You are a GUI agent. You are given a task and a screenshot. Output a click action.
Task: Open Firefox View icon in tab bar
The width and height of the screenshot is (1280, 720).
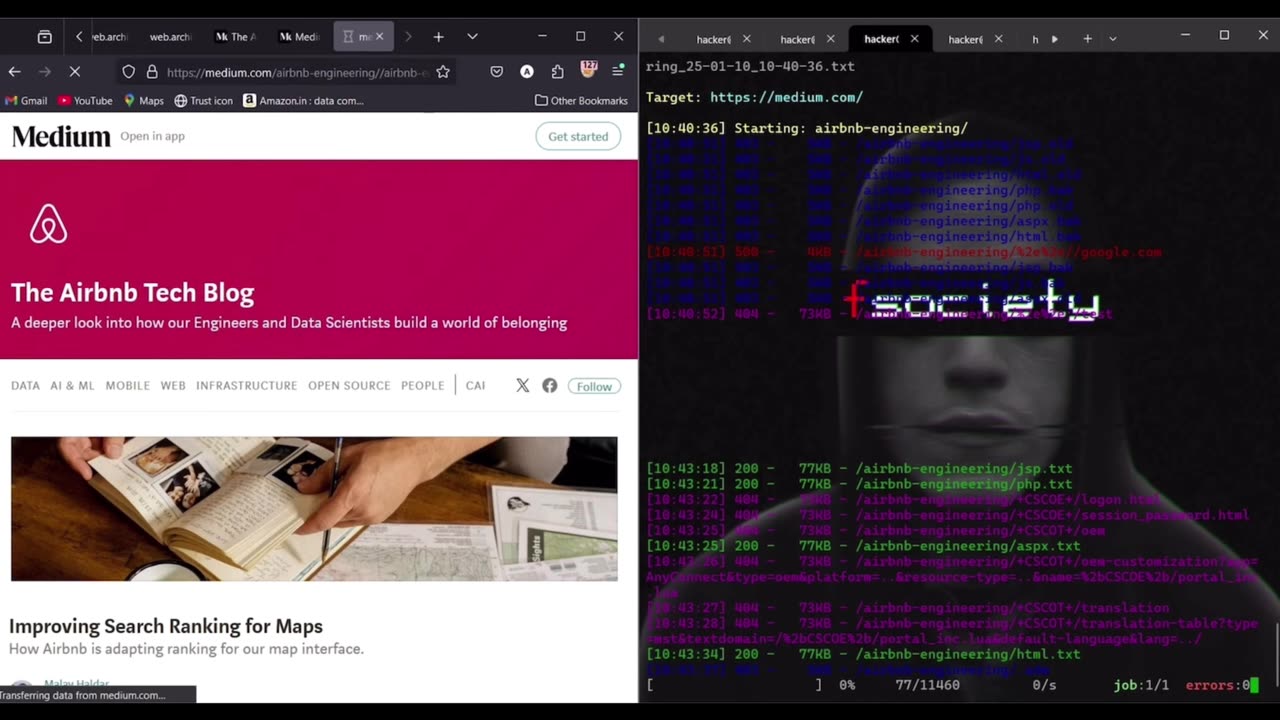44,37
